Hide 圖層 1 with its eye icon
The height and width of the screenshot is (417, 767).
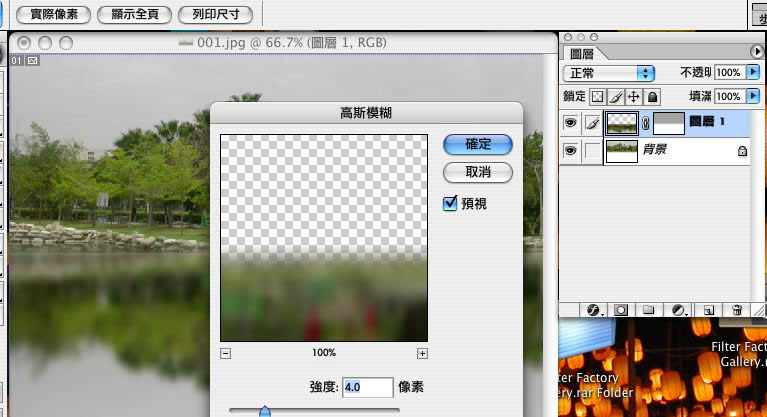[x=570, y=123]
